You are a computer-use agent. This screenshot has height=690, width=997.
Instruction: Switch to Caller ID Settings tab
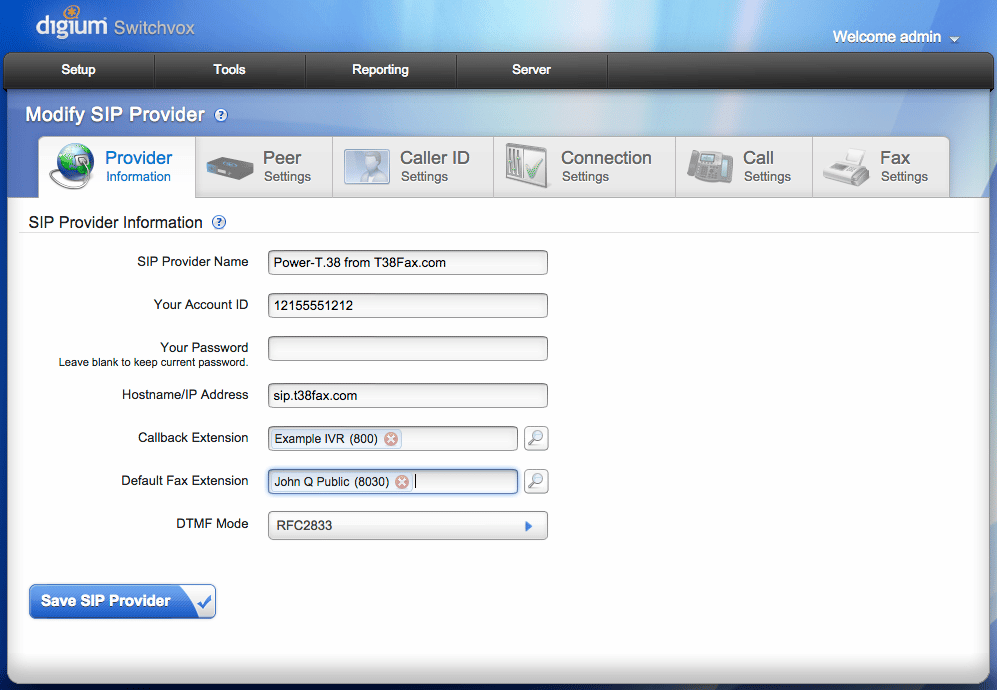point(413,167)
